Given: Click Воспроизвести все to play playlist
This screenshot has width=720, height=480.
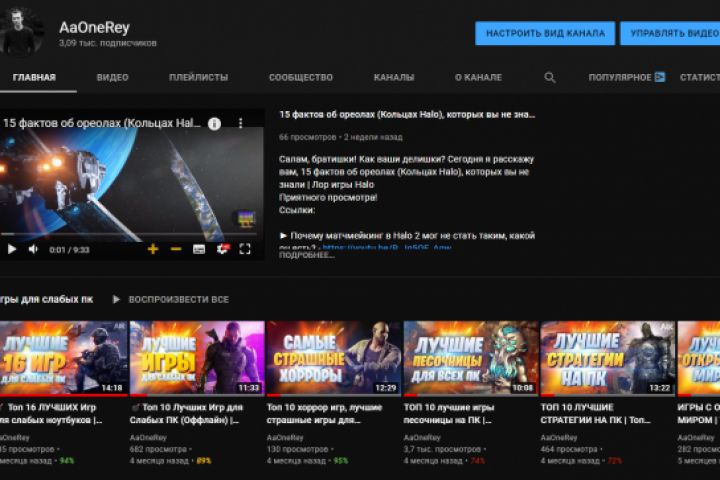Looking at the screenshot, I should (171, 299).
